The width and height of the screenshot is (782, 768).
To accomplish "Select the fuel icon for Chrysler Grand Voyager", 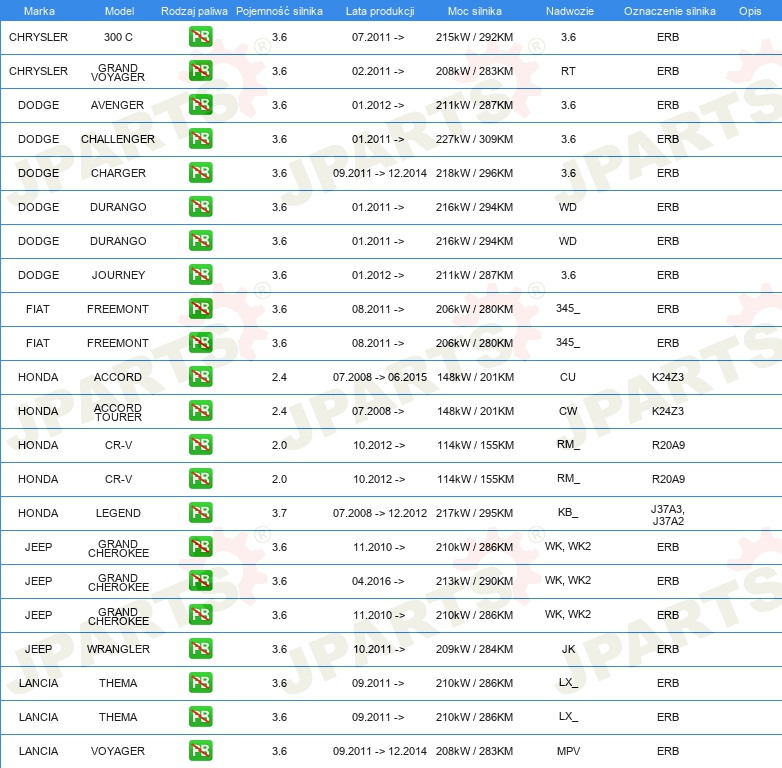I will click(x=200, y=71).
